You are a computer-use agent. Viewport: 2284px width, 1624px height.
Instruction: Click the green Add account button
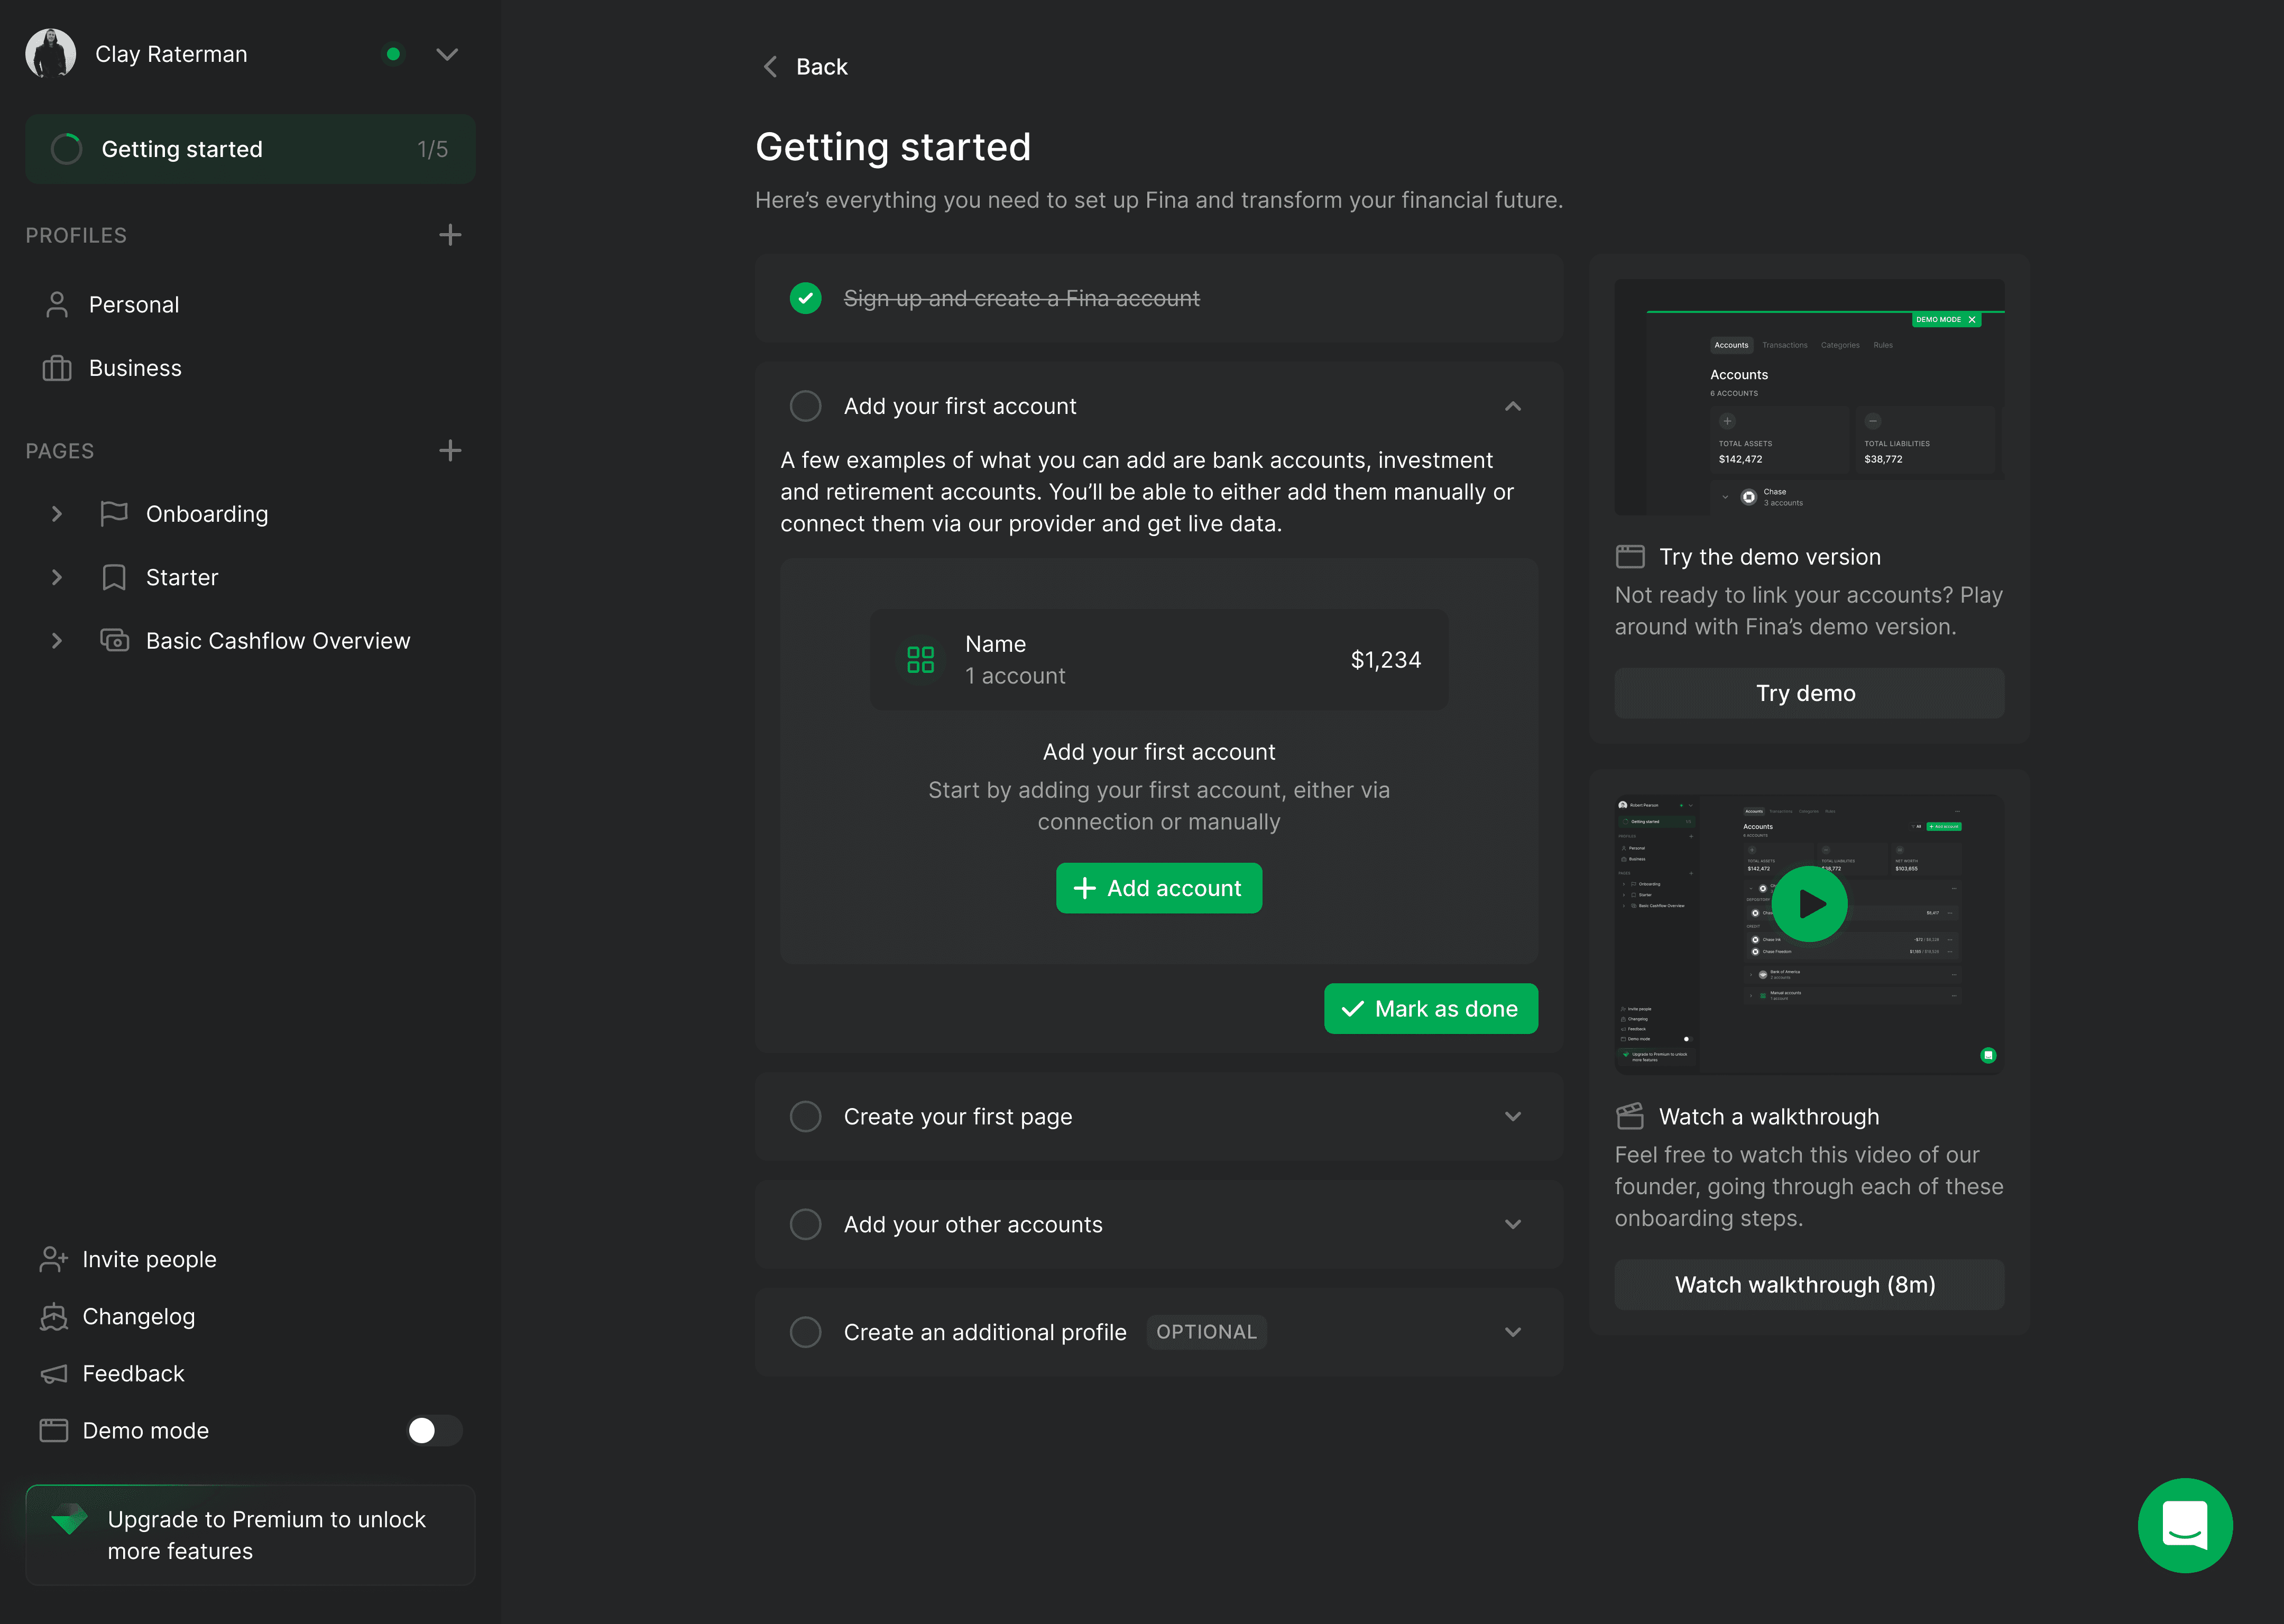point(1158,888)
